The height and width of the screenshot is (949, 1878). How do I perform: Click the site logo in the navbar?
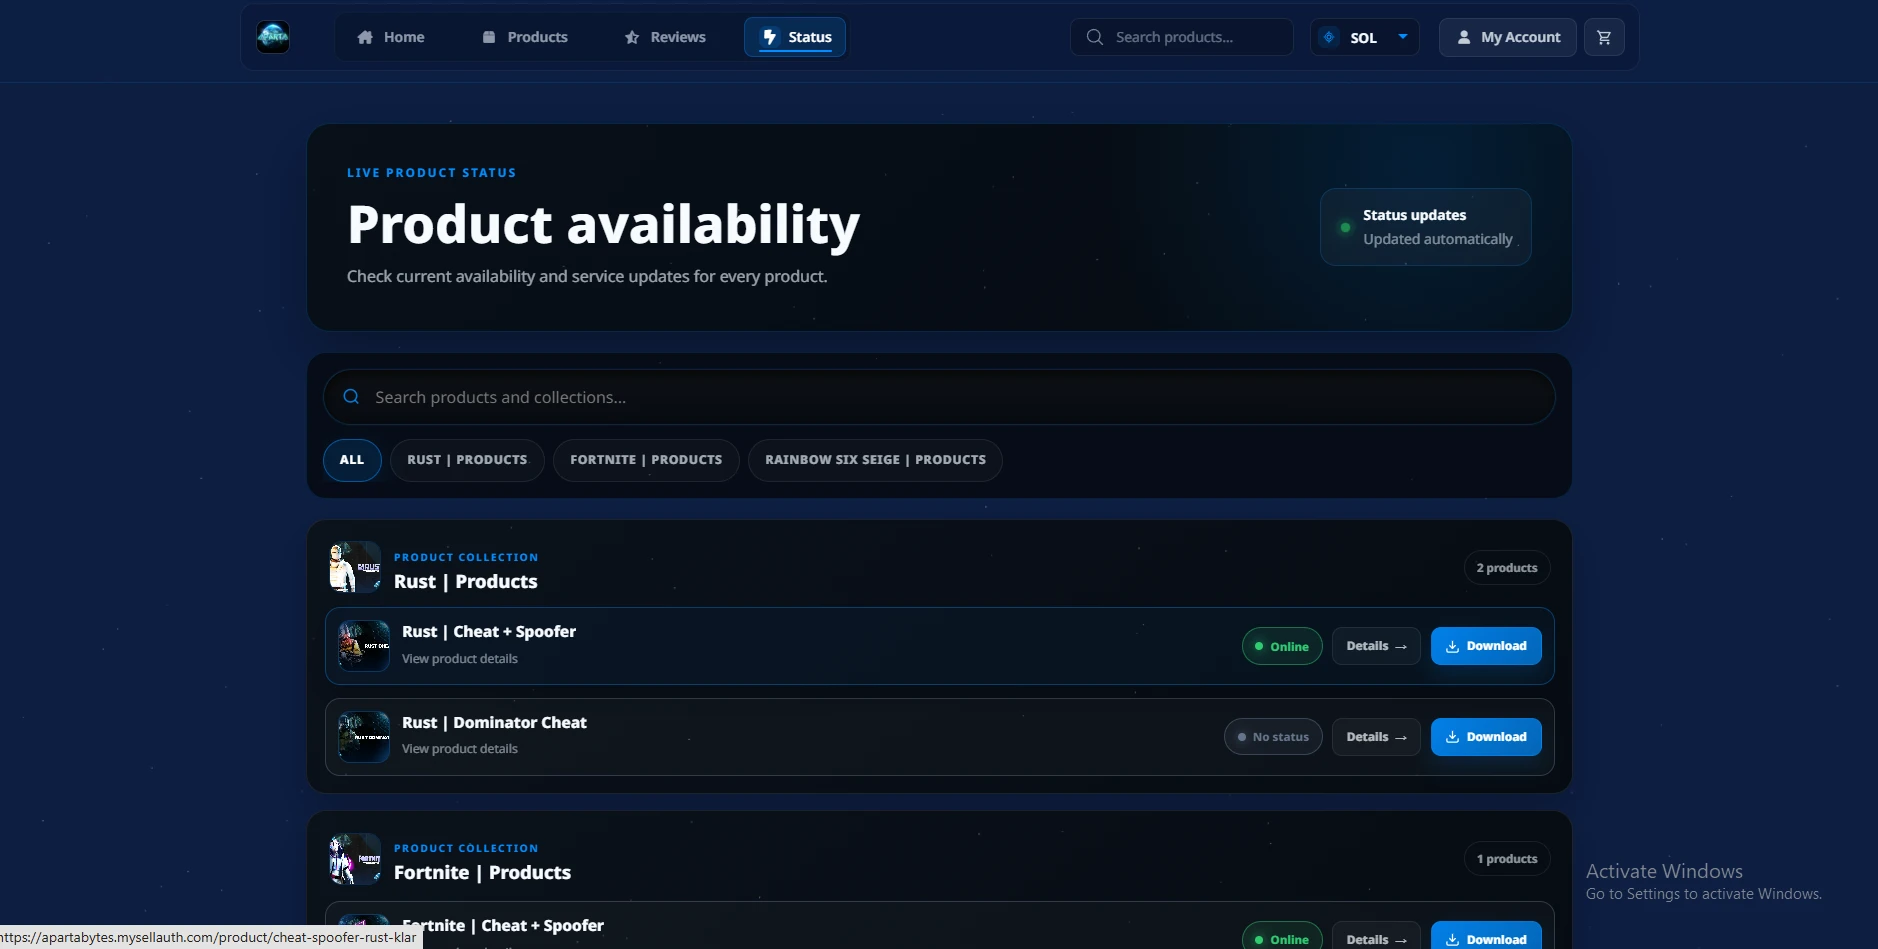[273, 37]
